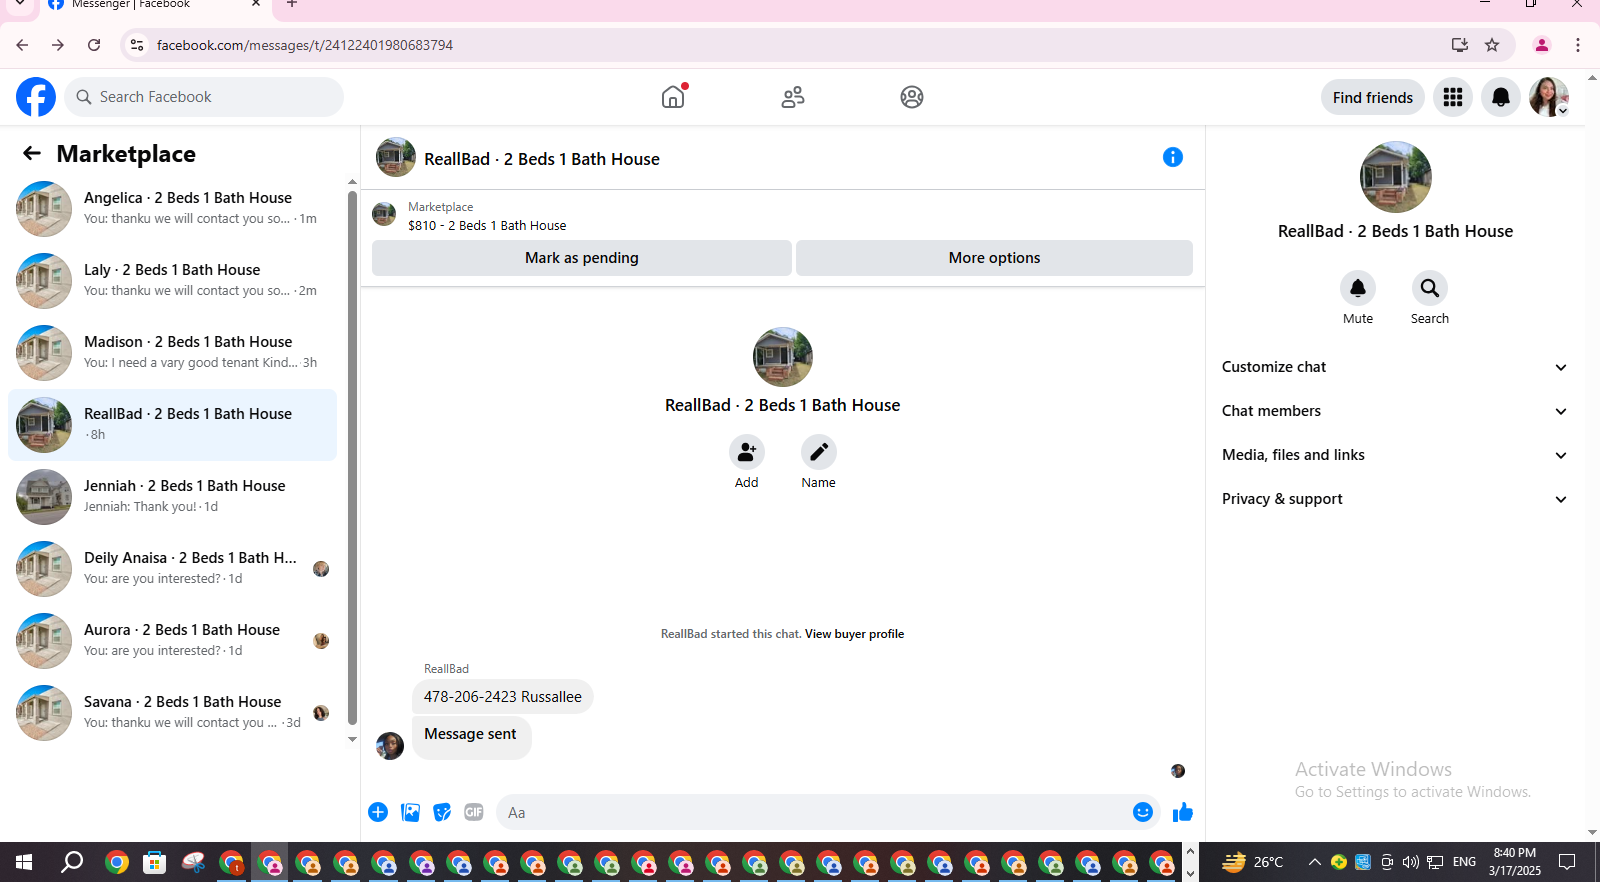Show hidden system tray icons
The width and height of the screenshot is (1600, 882).
point(1314,862)
